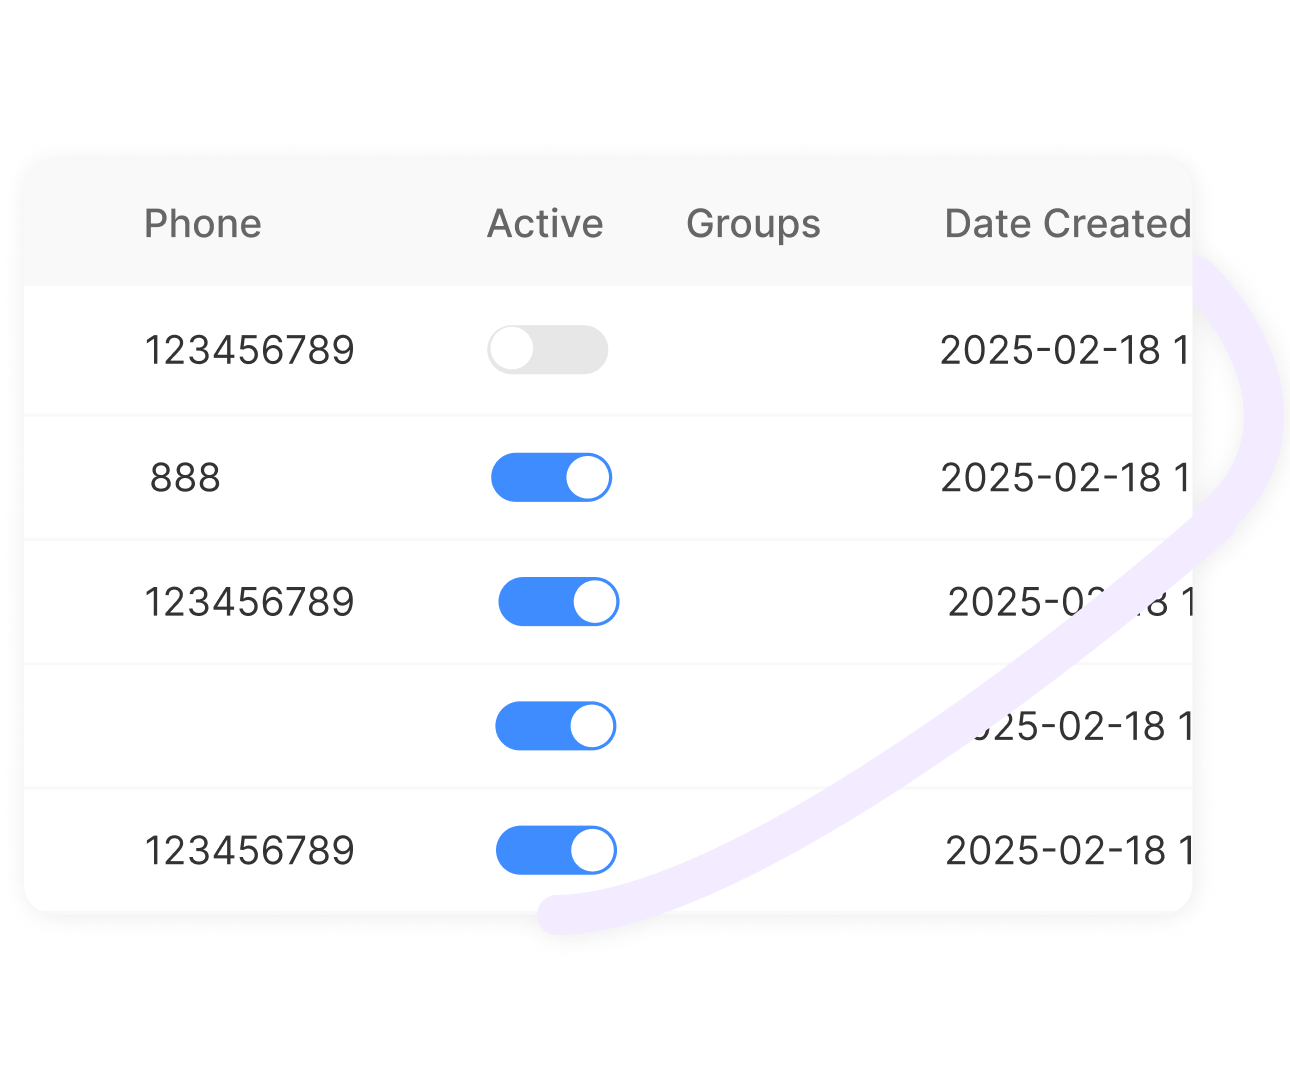1290x1074 pixels.
Task: Disable the Active toggle for phone 888
Action: point(551,477)
